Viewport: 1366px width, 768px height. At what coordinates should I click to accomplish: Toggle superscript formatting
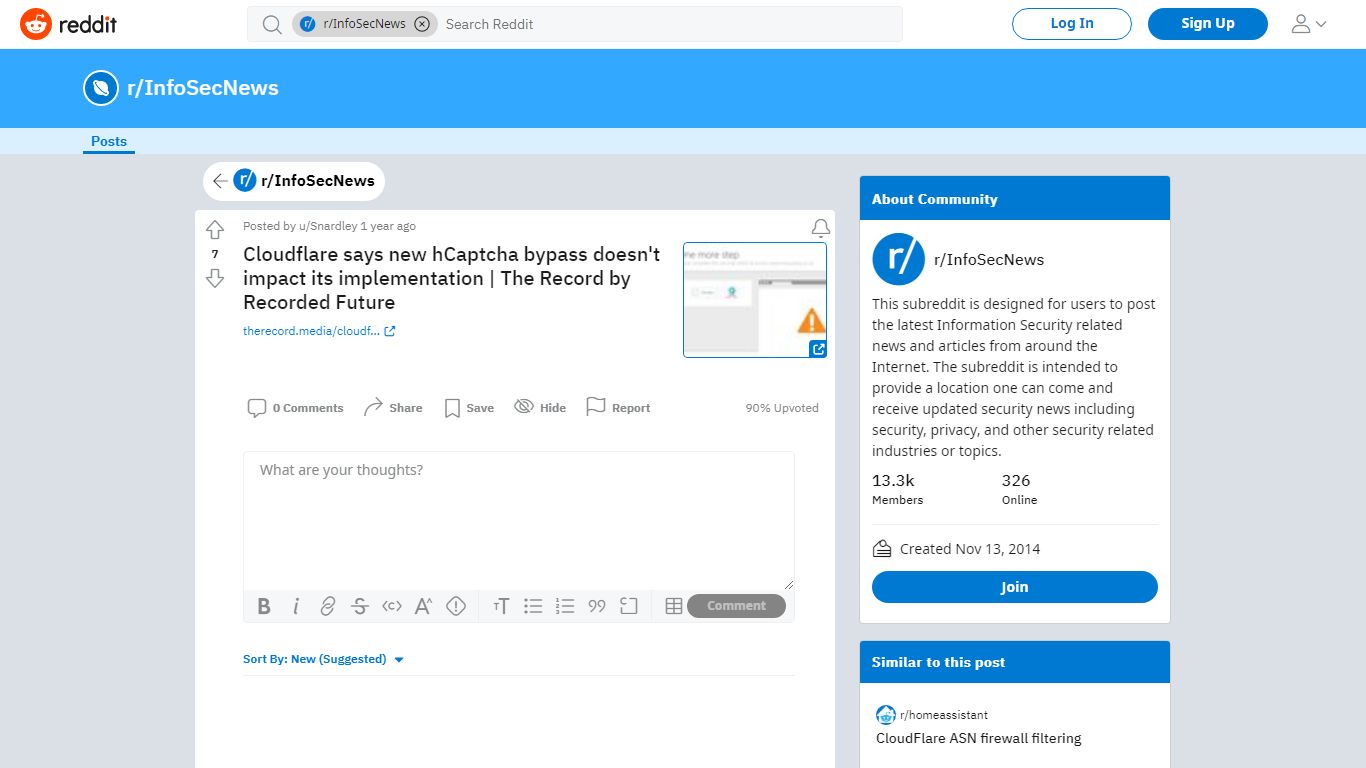424,606
